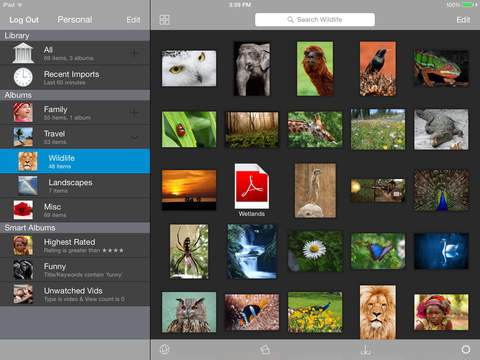The height and width of the screenshot is (360, 480).
Task: Open the spider photo
Action: click(189, 251)
